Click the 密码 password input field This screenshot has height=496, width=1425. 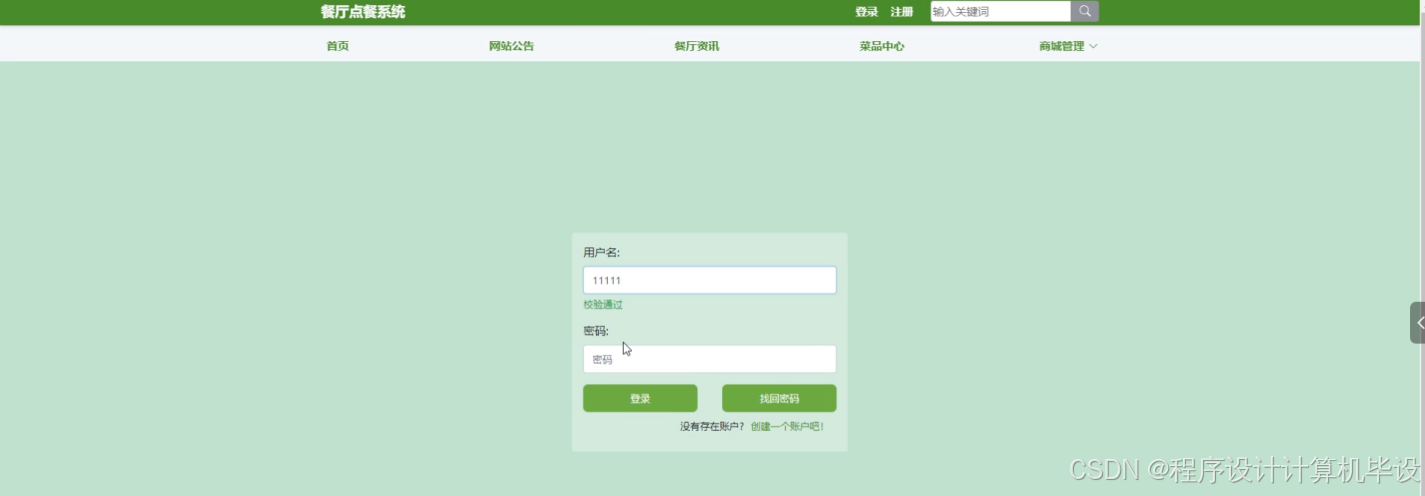[x=710, y=359]
